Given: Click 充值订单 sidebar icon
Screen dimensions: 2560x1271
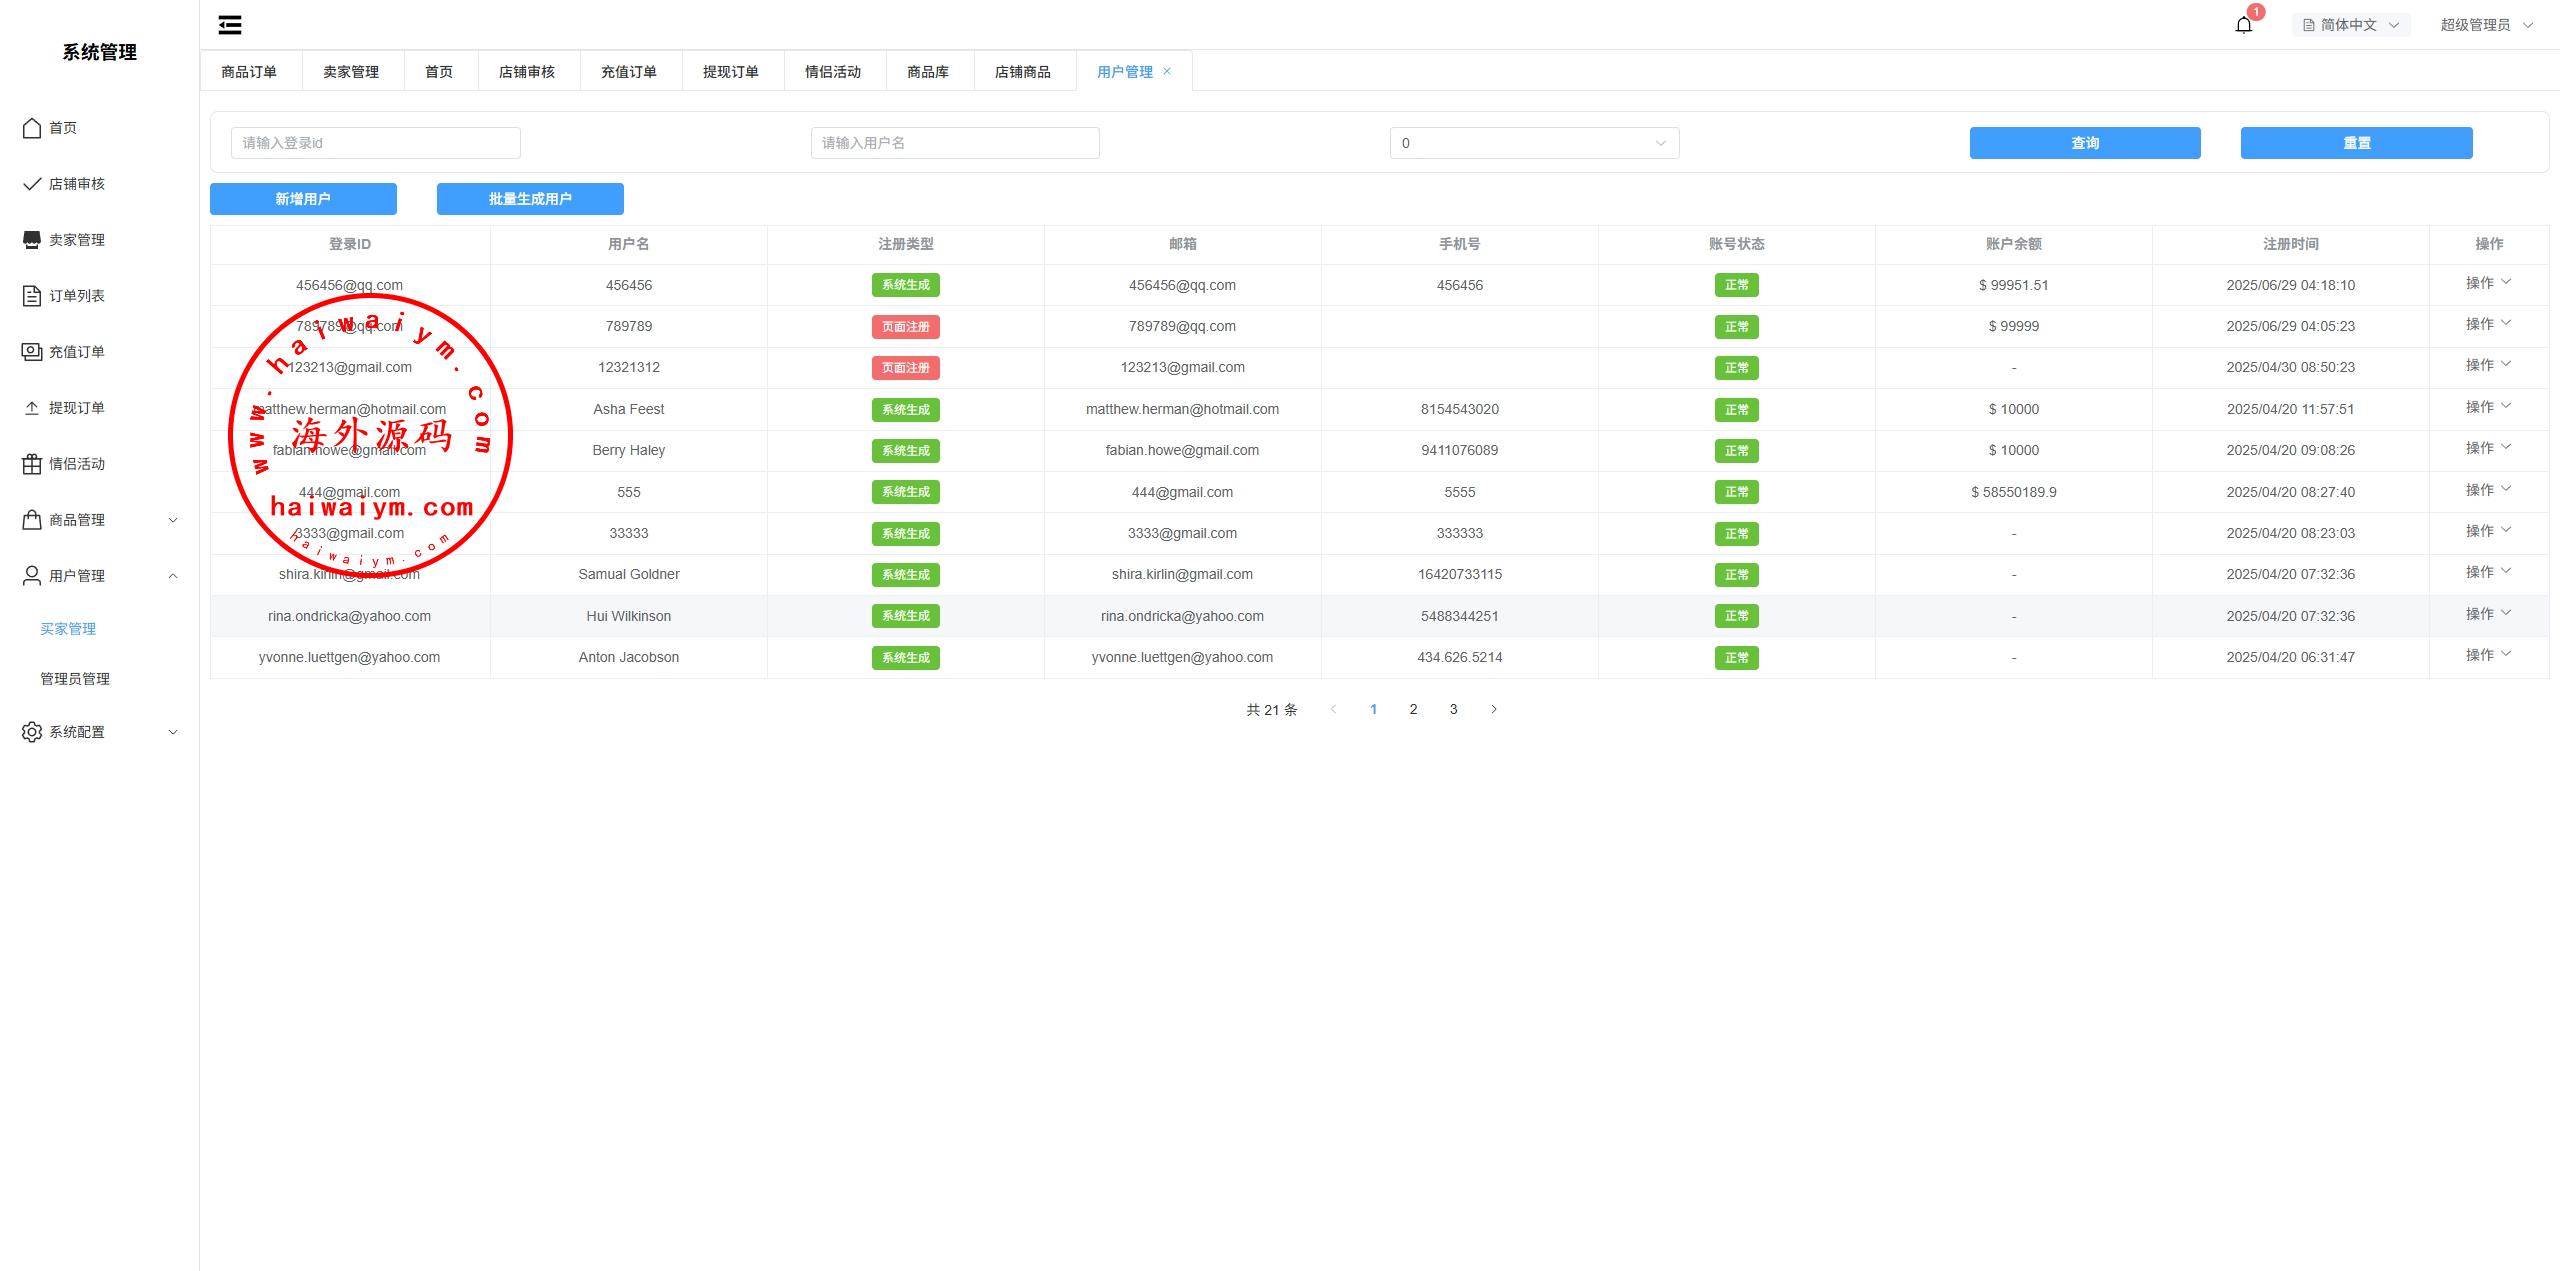Looking at the screenshot, I should pyautogui.click(x=32, y=352).
